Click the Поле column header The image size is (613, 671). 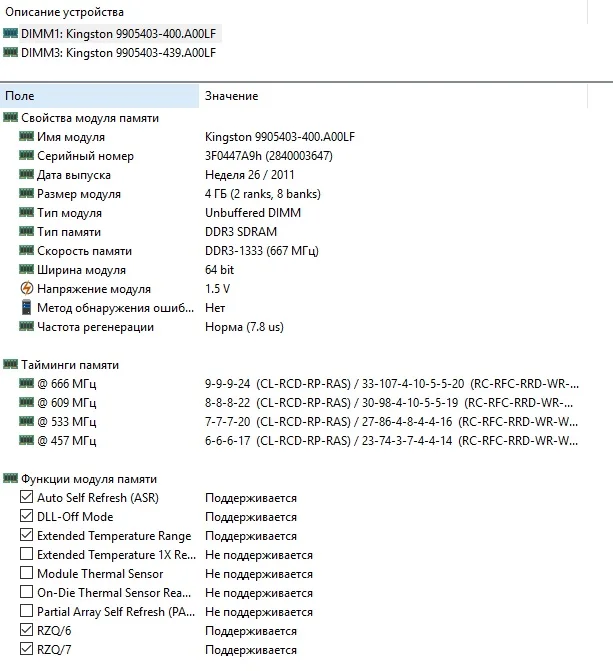tap(99, 96)
